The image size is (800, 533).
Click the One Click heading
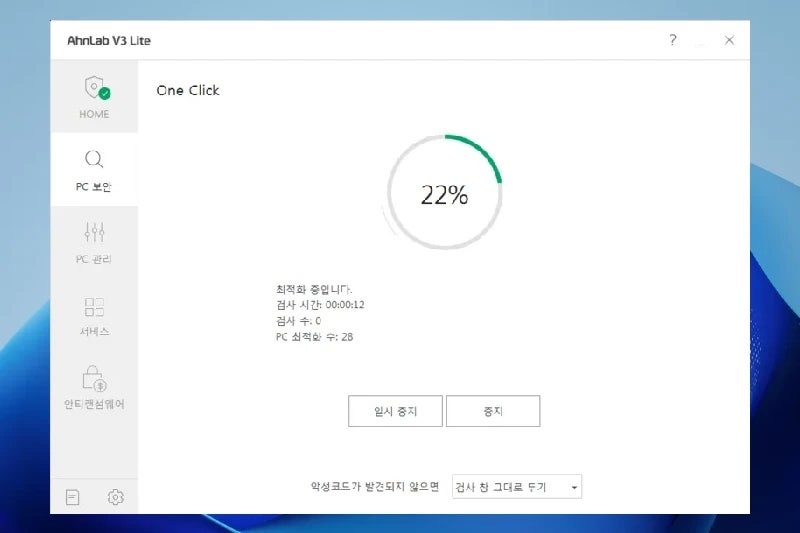coord(188,90)
